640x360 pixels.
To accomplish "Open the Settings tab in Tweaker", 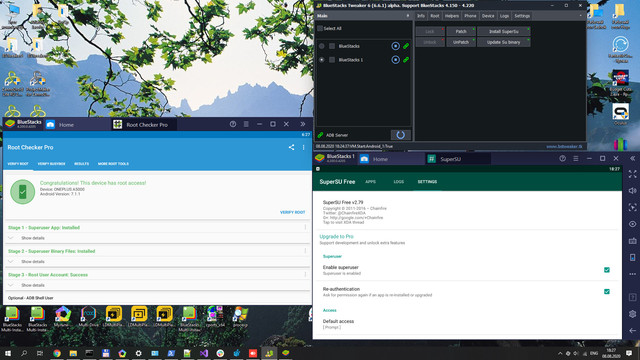I will click(522, 16).
